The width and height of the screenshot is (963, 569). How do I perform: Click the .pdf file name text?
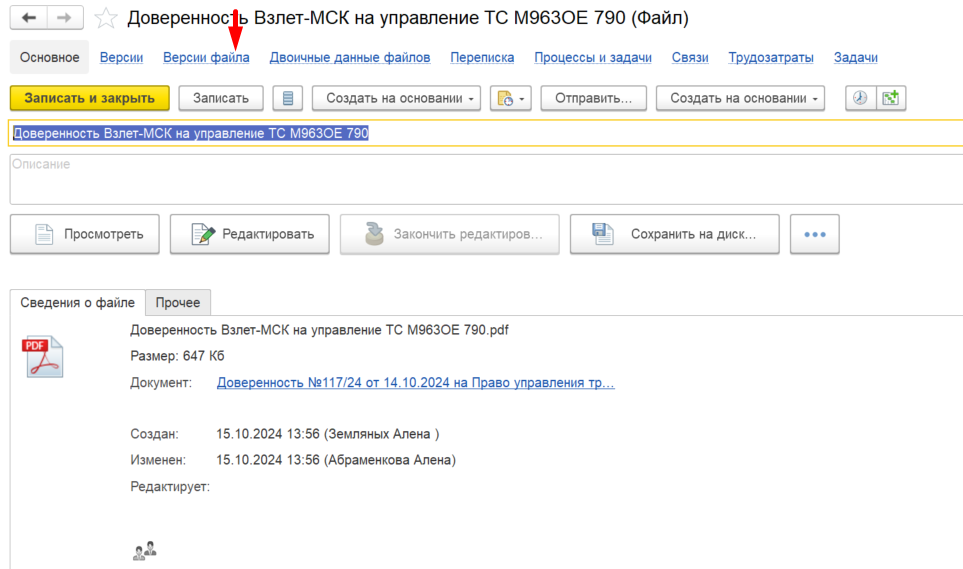(x=319, y=330)
